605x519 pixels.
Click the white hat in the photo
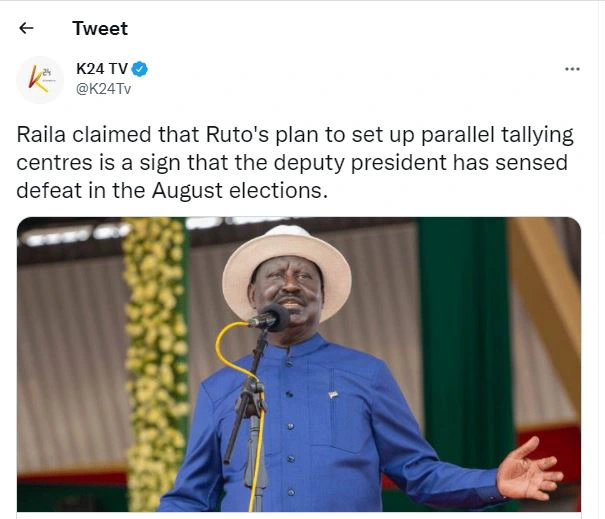pos(287,262)
